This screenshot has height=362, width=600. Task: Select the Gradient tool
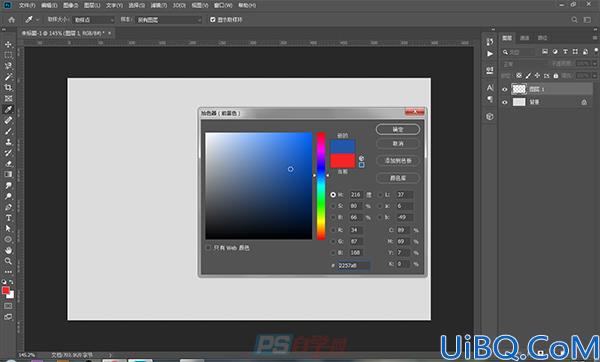tap(8, 174)
